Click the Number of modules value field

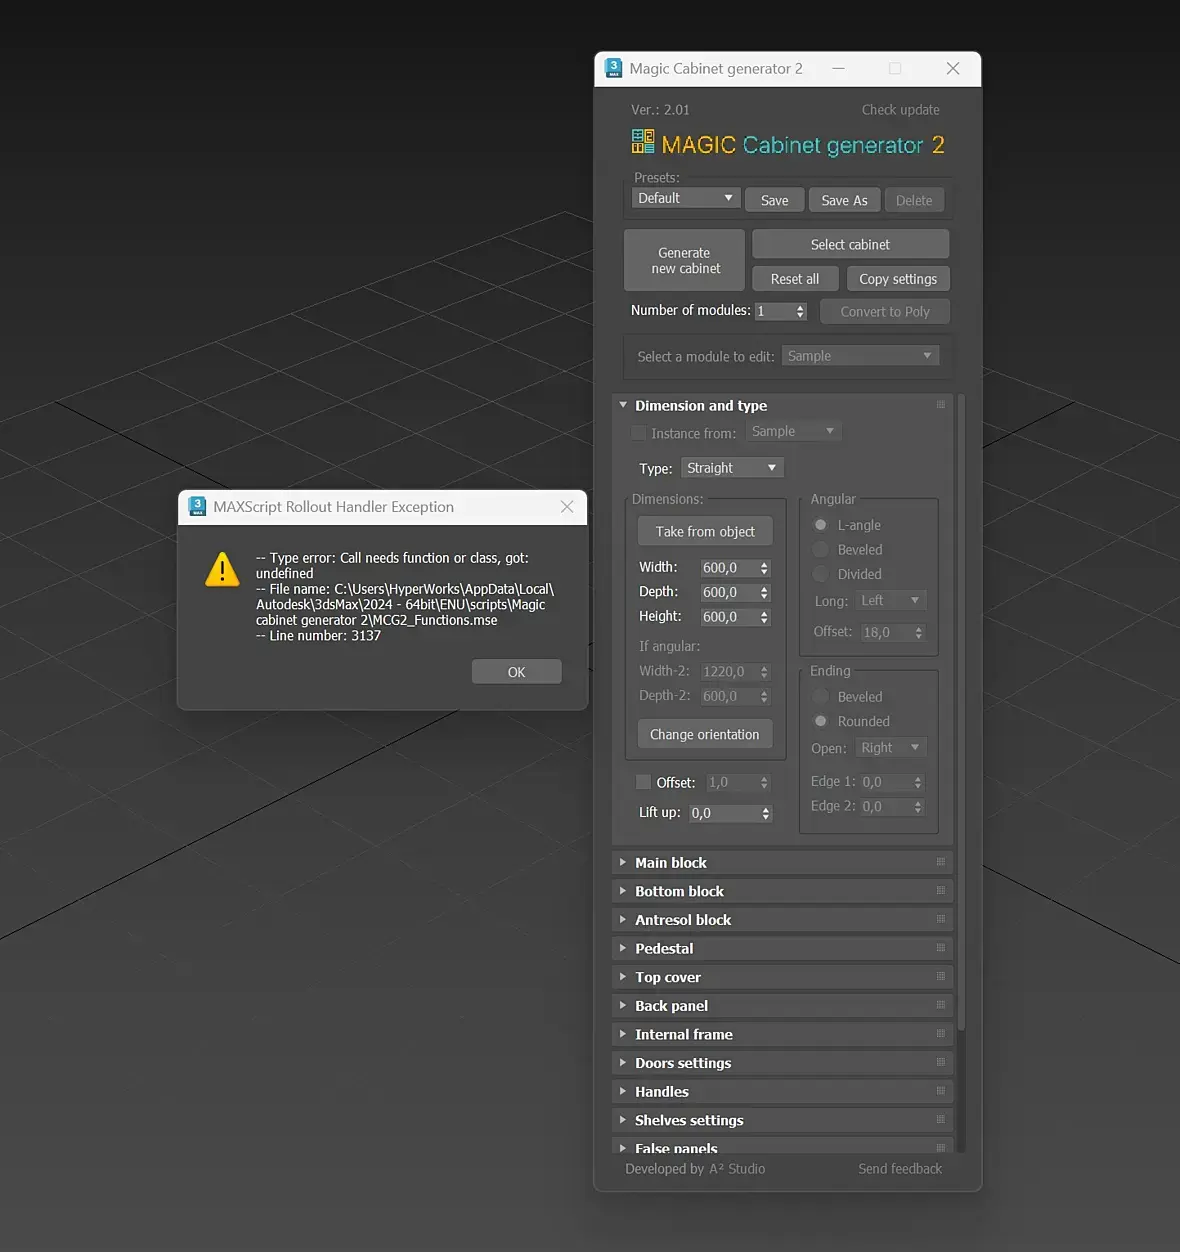point(775,311)
